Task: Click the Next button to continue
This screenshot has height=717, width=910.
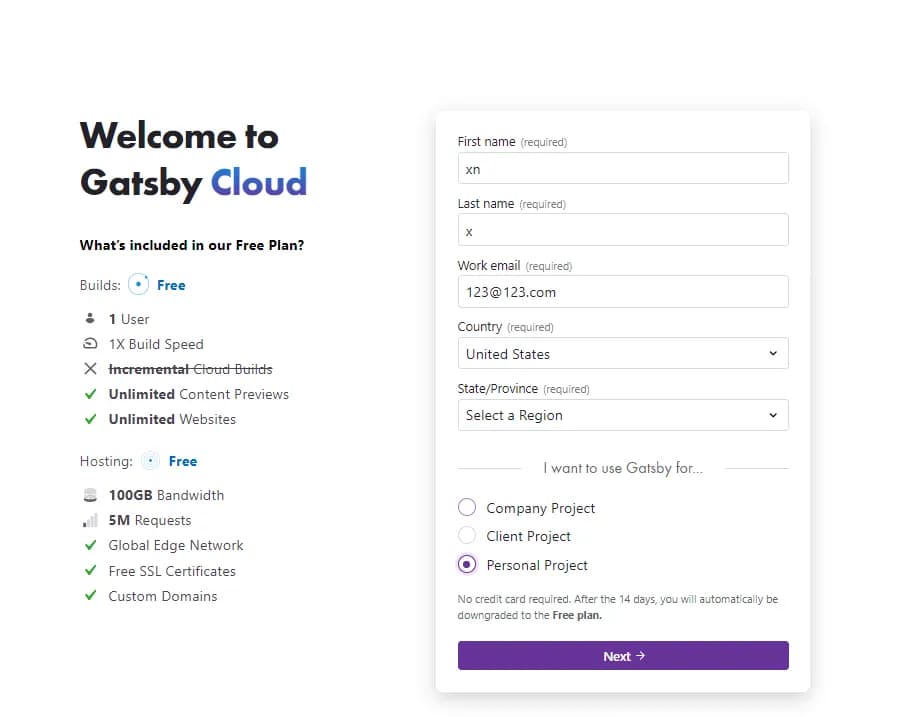Action: (x=623, y=655)
